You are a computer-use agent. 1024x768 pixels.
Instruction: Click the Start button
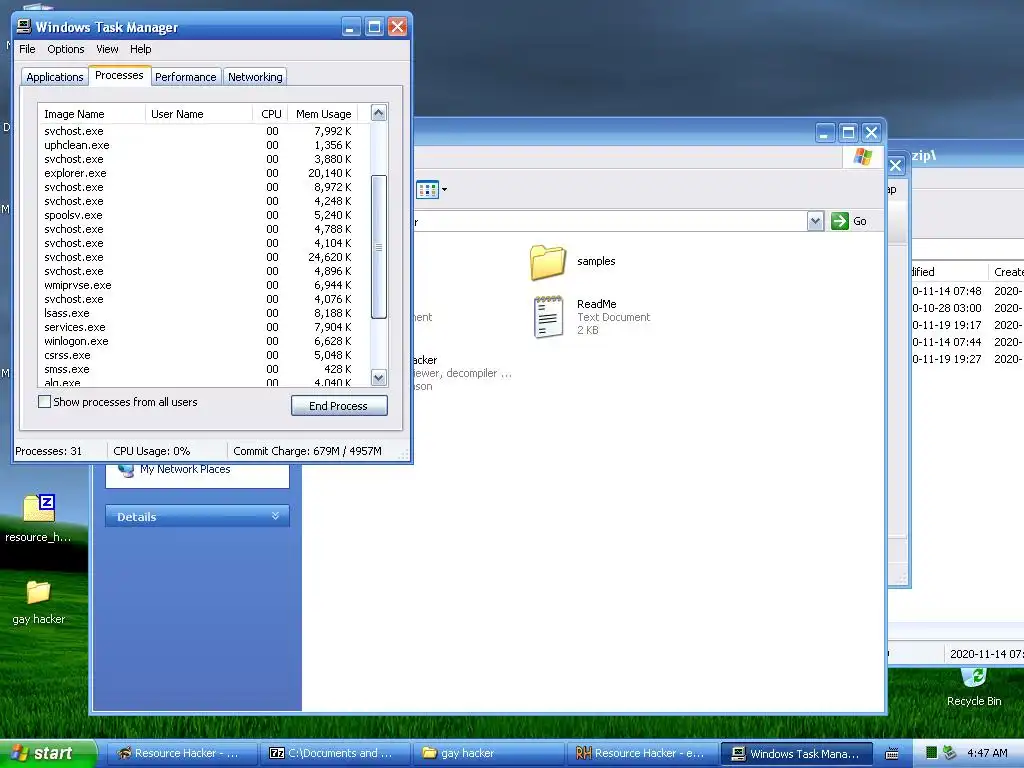coord(47,753)
